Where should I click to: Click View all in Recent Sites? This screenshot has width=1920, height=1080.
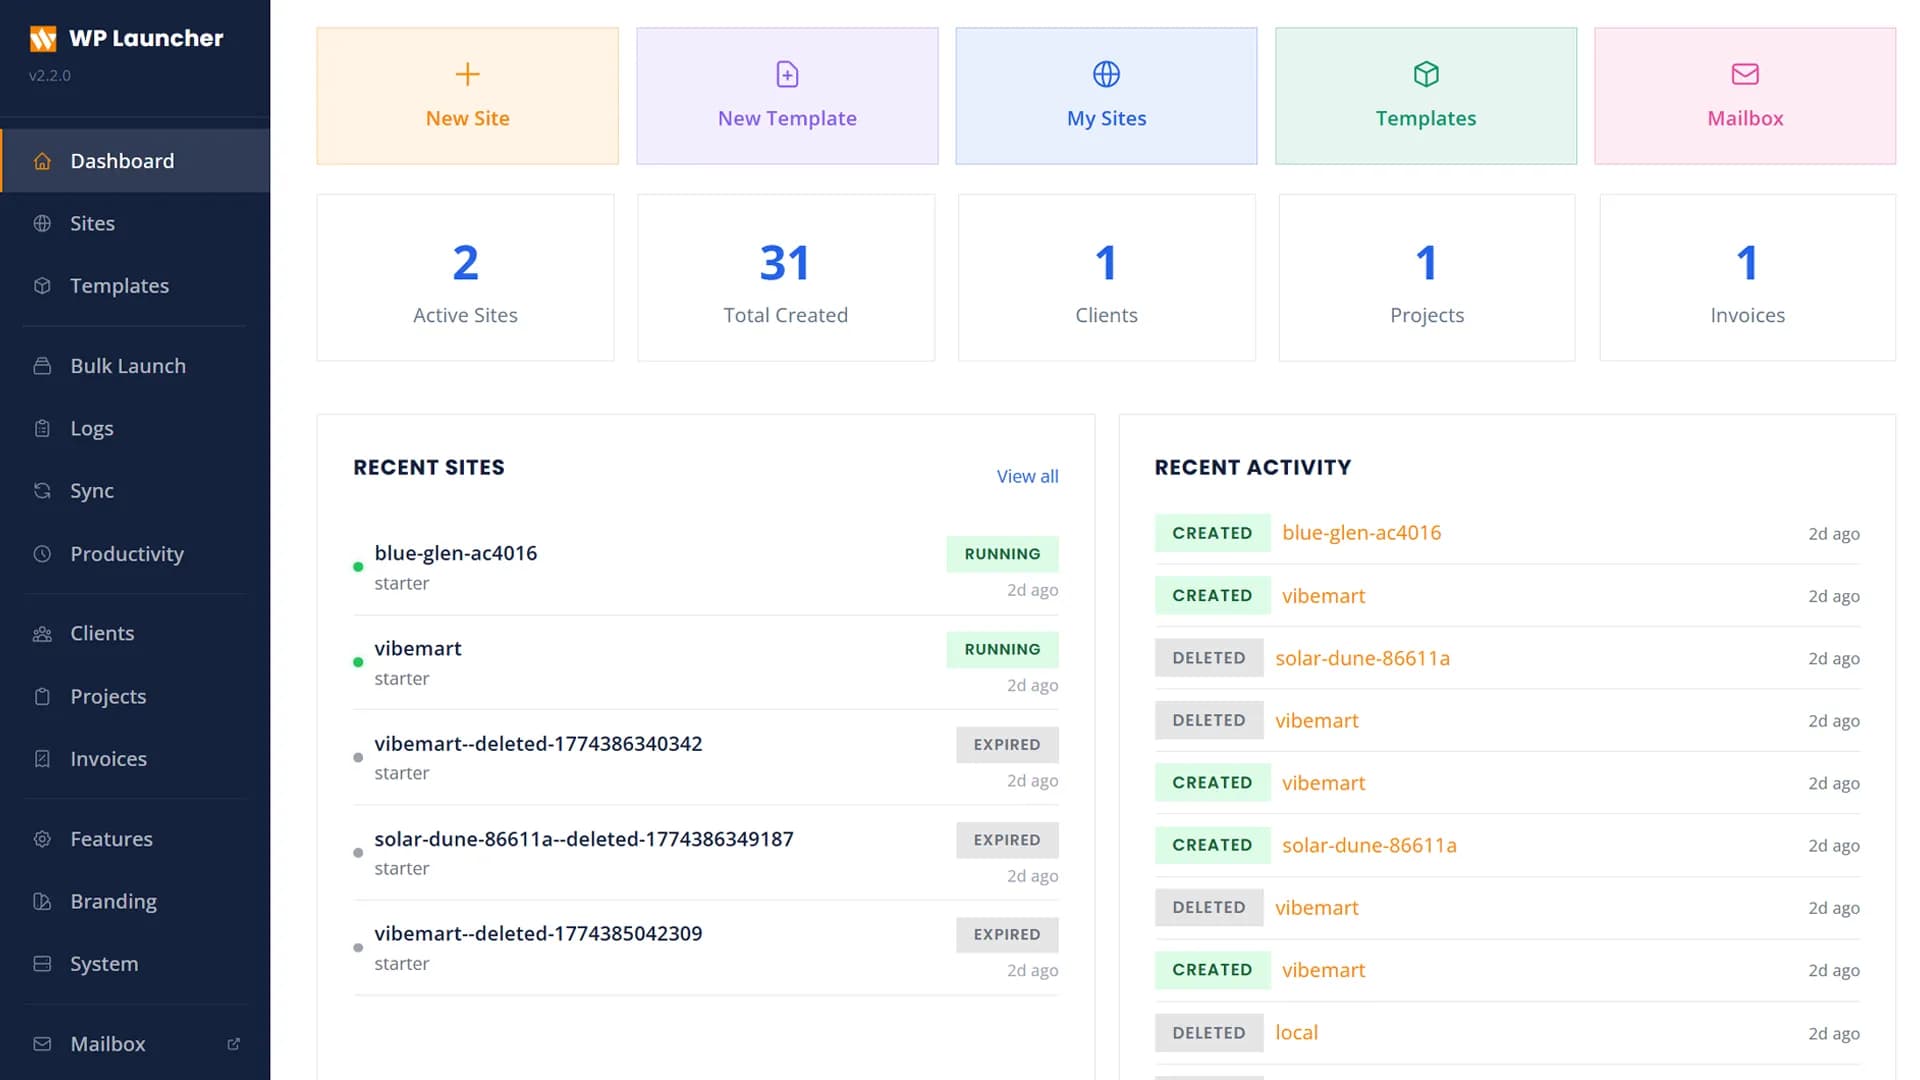1027,477
